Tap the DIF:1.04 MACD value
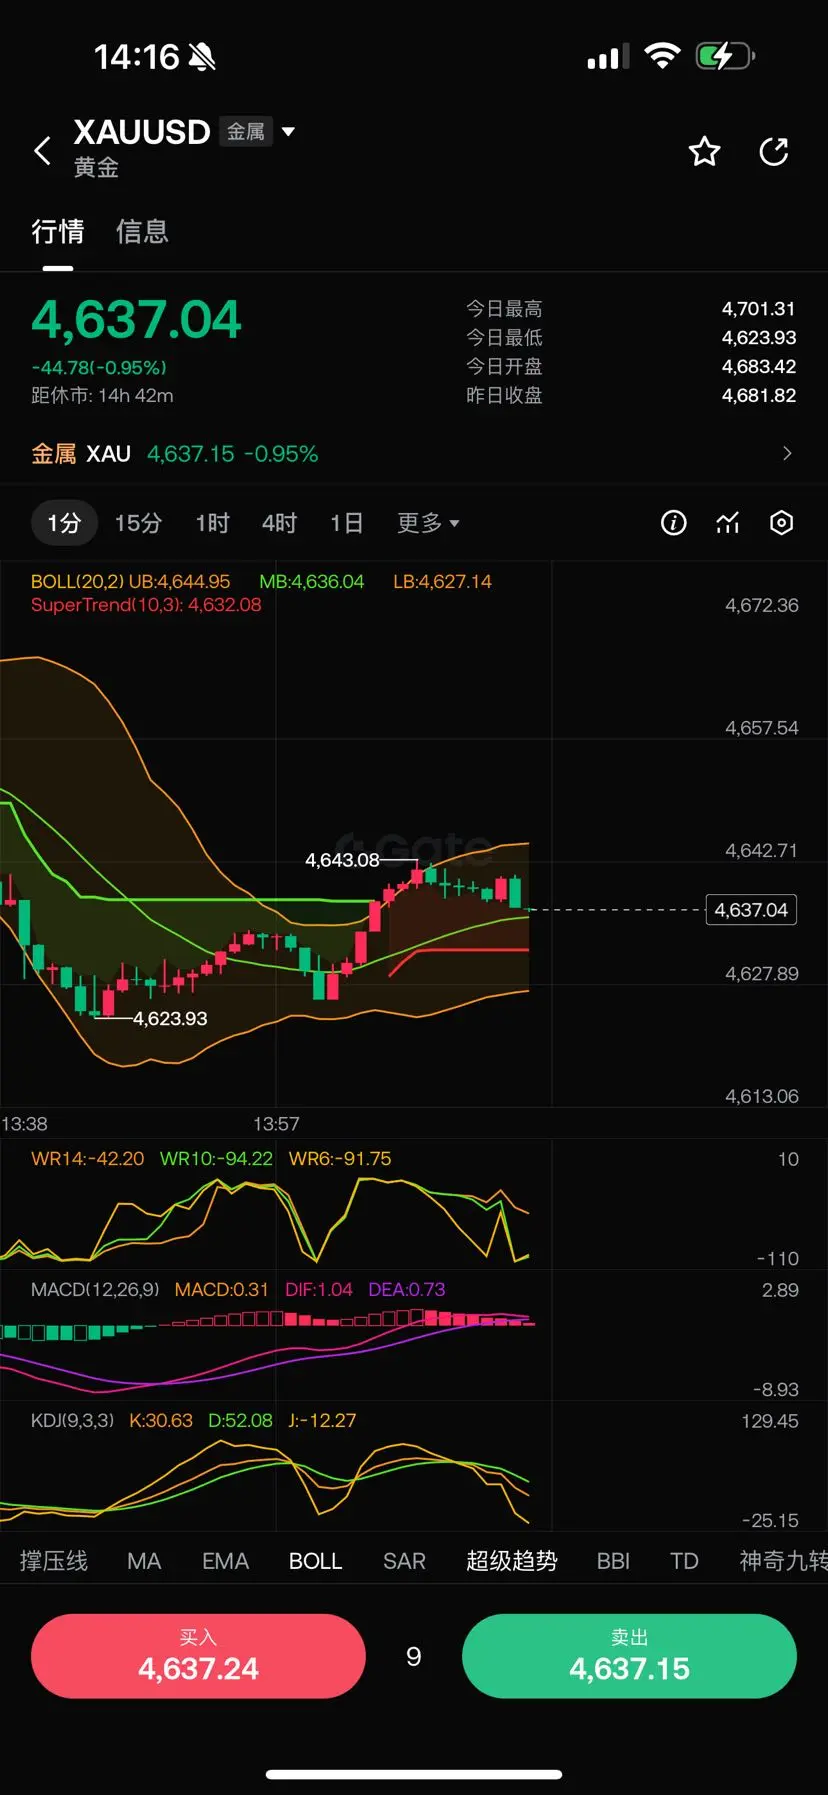 (x=319, y=1289)
